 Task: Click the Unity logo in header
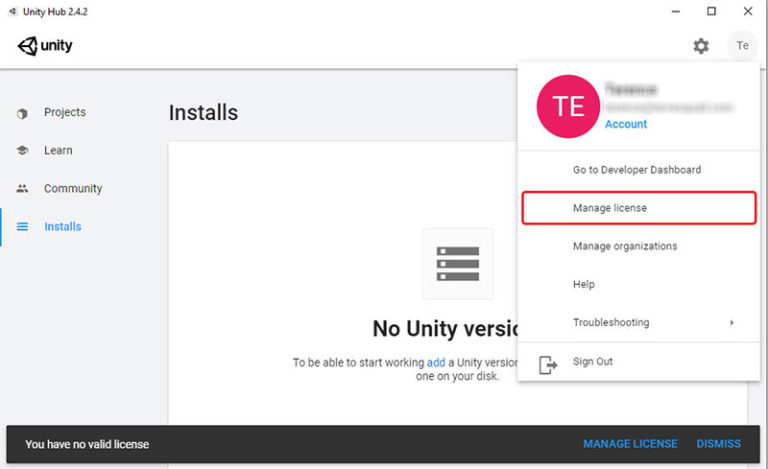pyautogui.click(x=45, y=46)
